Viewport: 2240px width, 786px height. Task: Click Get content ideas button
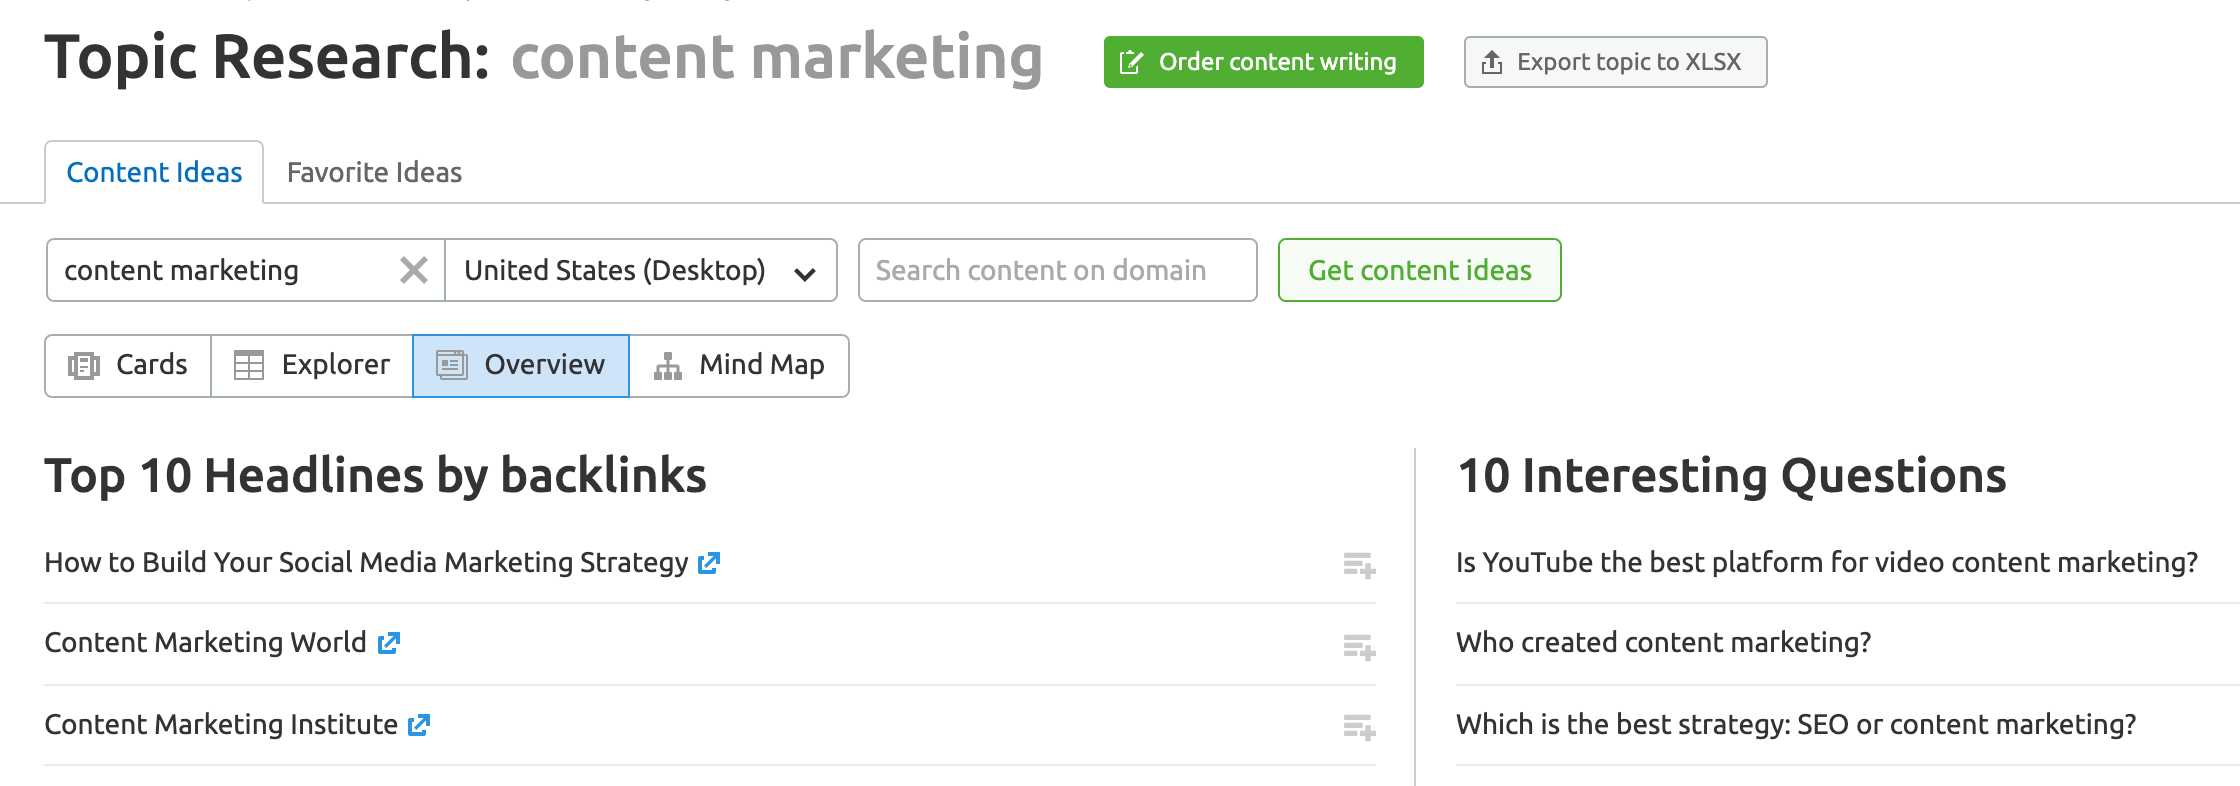(1419, 270)
